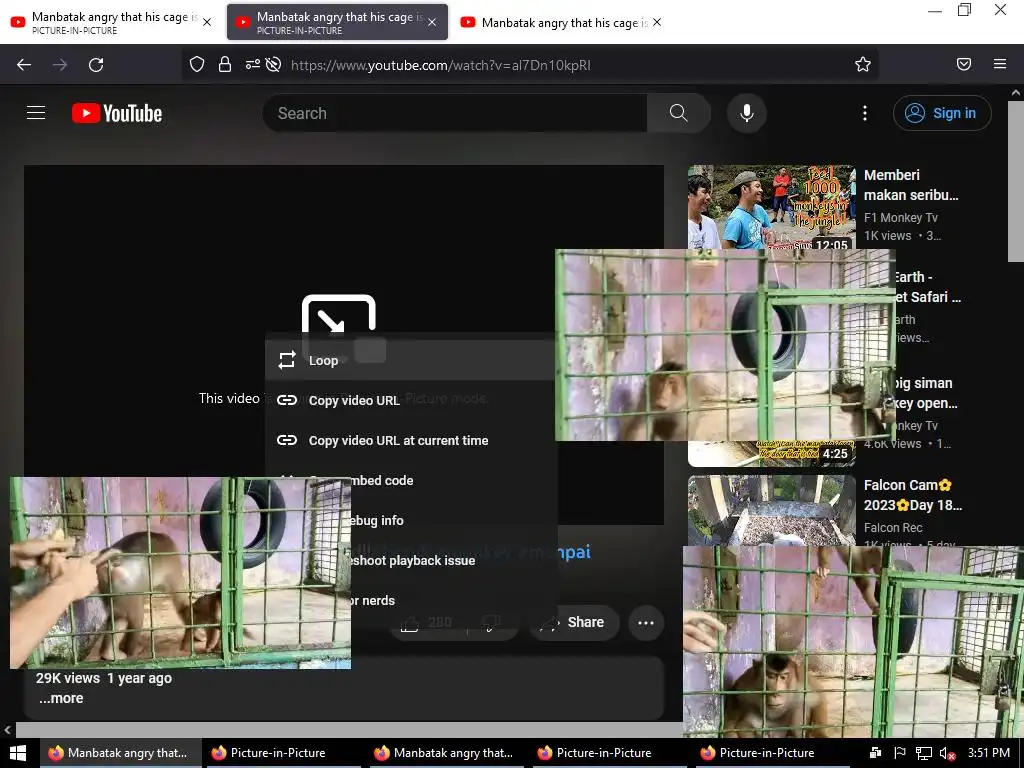
Task: Expand description with ...more
Action: click(x=61, y=698)
